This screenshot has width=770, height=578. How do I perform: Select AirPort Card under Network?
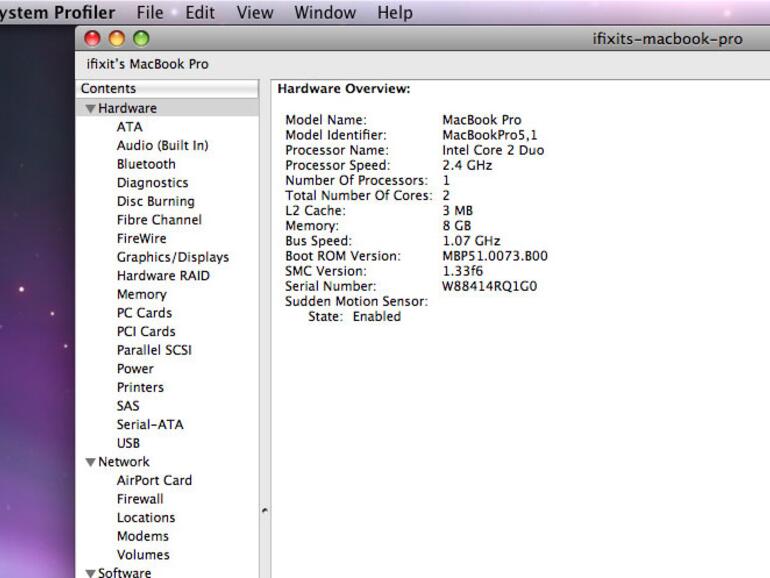click(154, 481)
